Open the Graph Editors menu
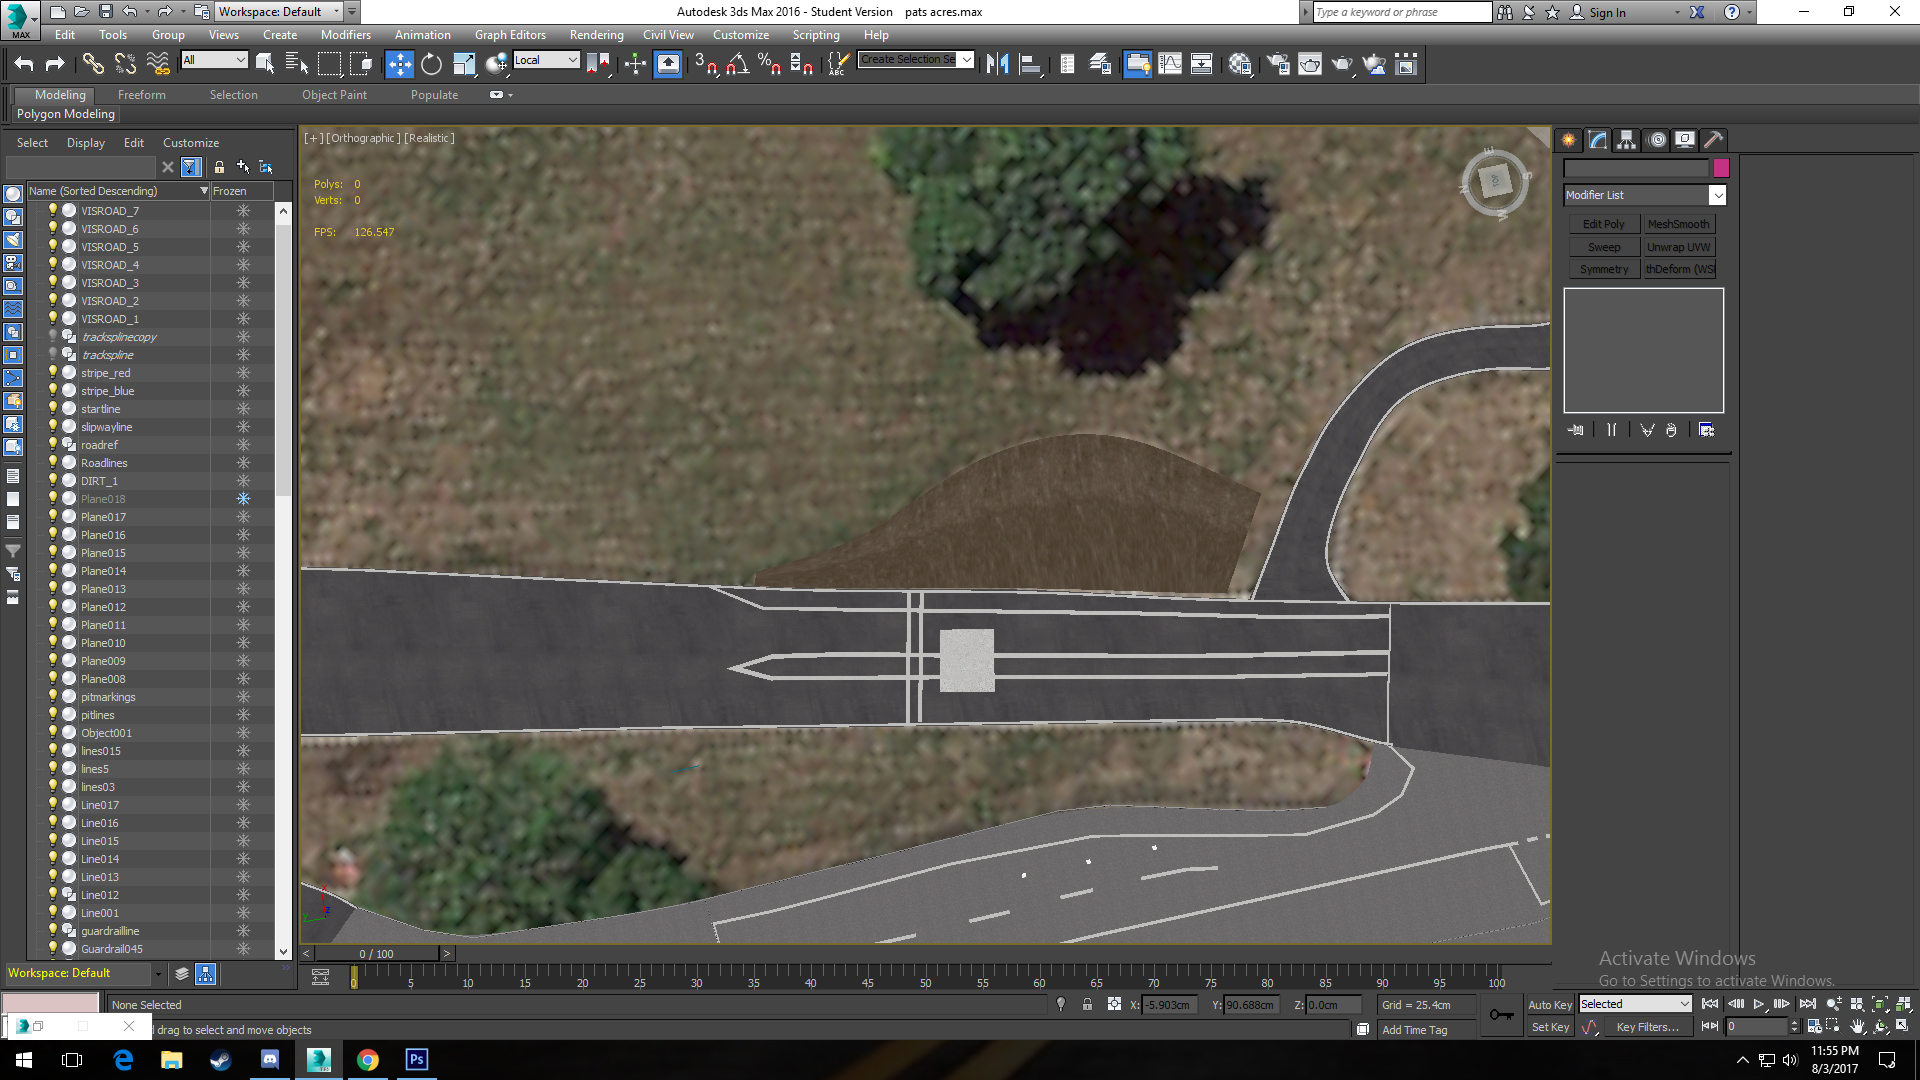 pos(510,35)
